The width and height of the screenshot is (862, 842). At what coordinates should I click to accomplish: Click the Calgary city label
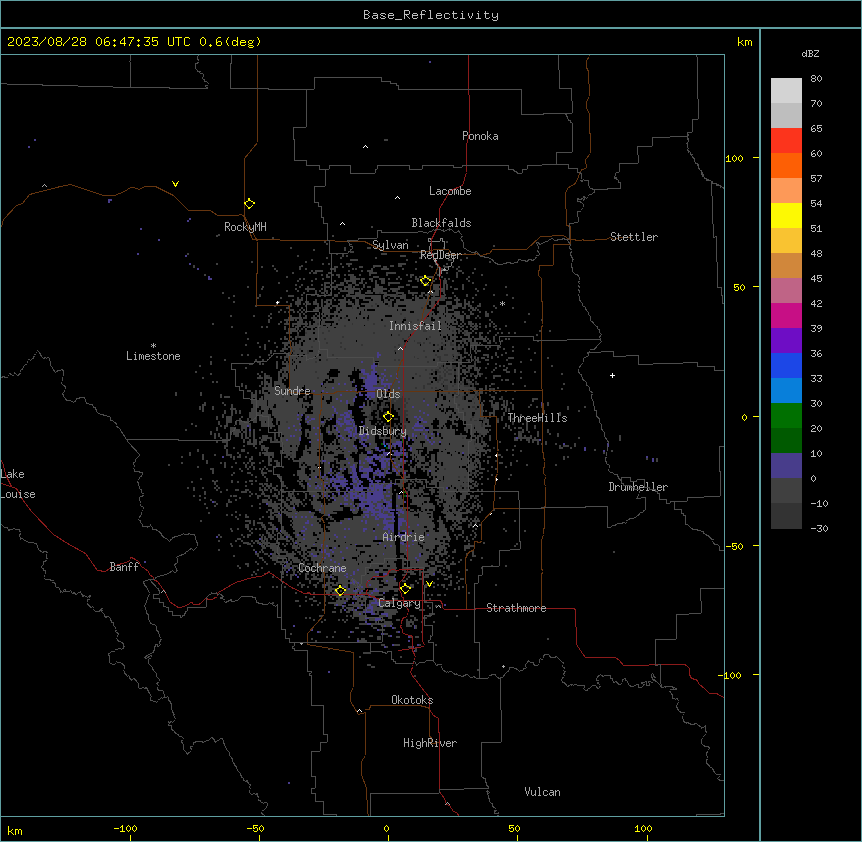tap(399, 603)
